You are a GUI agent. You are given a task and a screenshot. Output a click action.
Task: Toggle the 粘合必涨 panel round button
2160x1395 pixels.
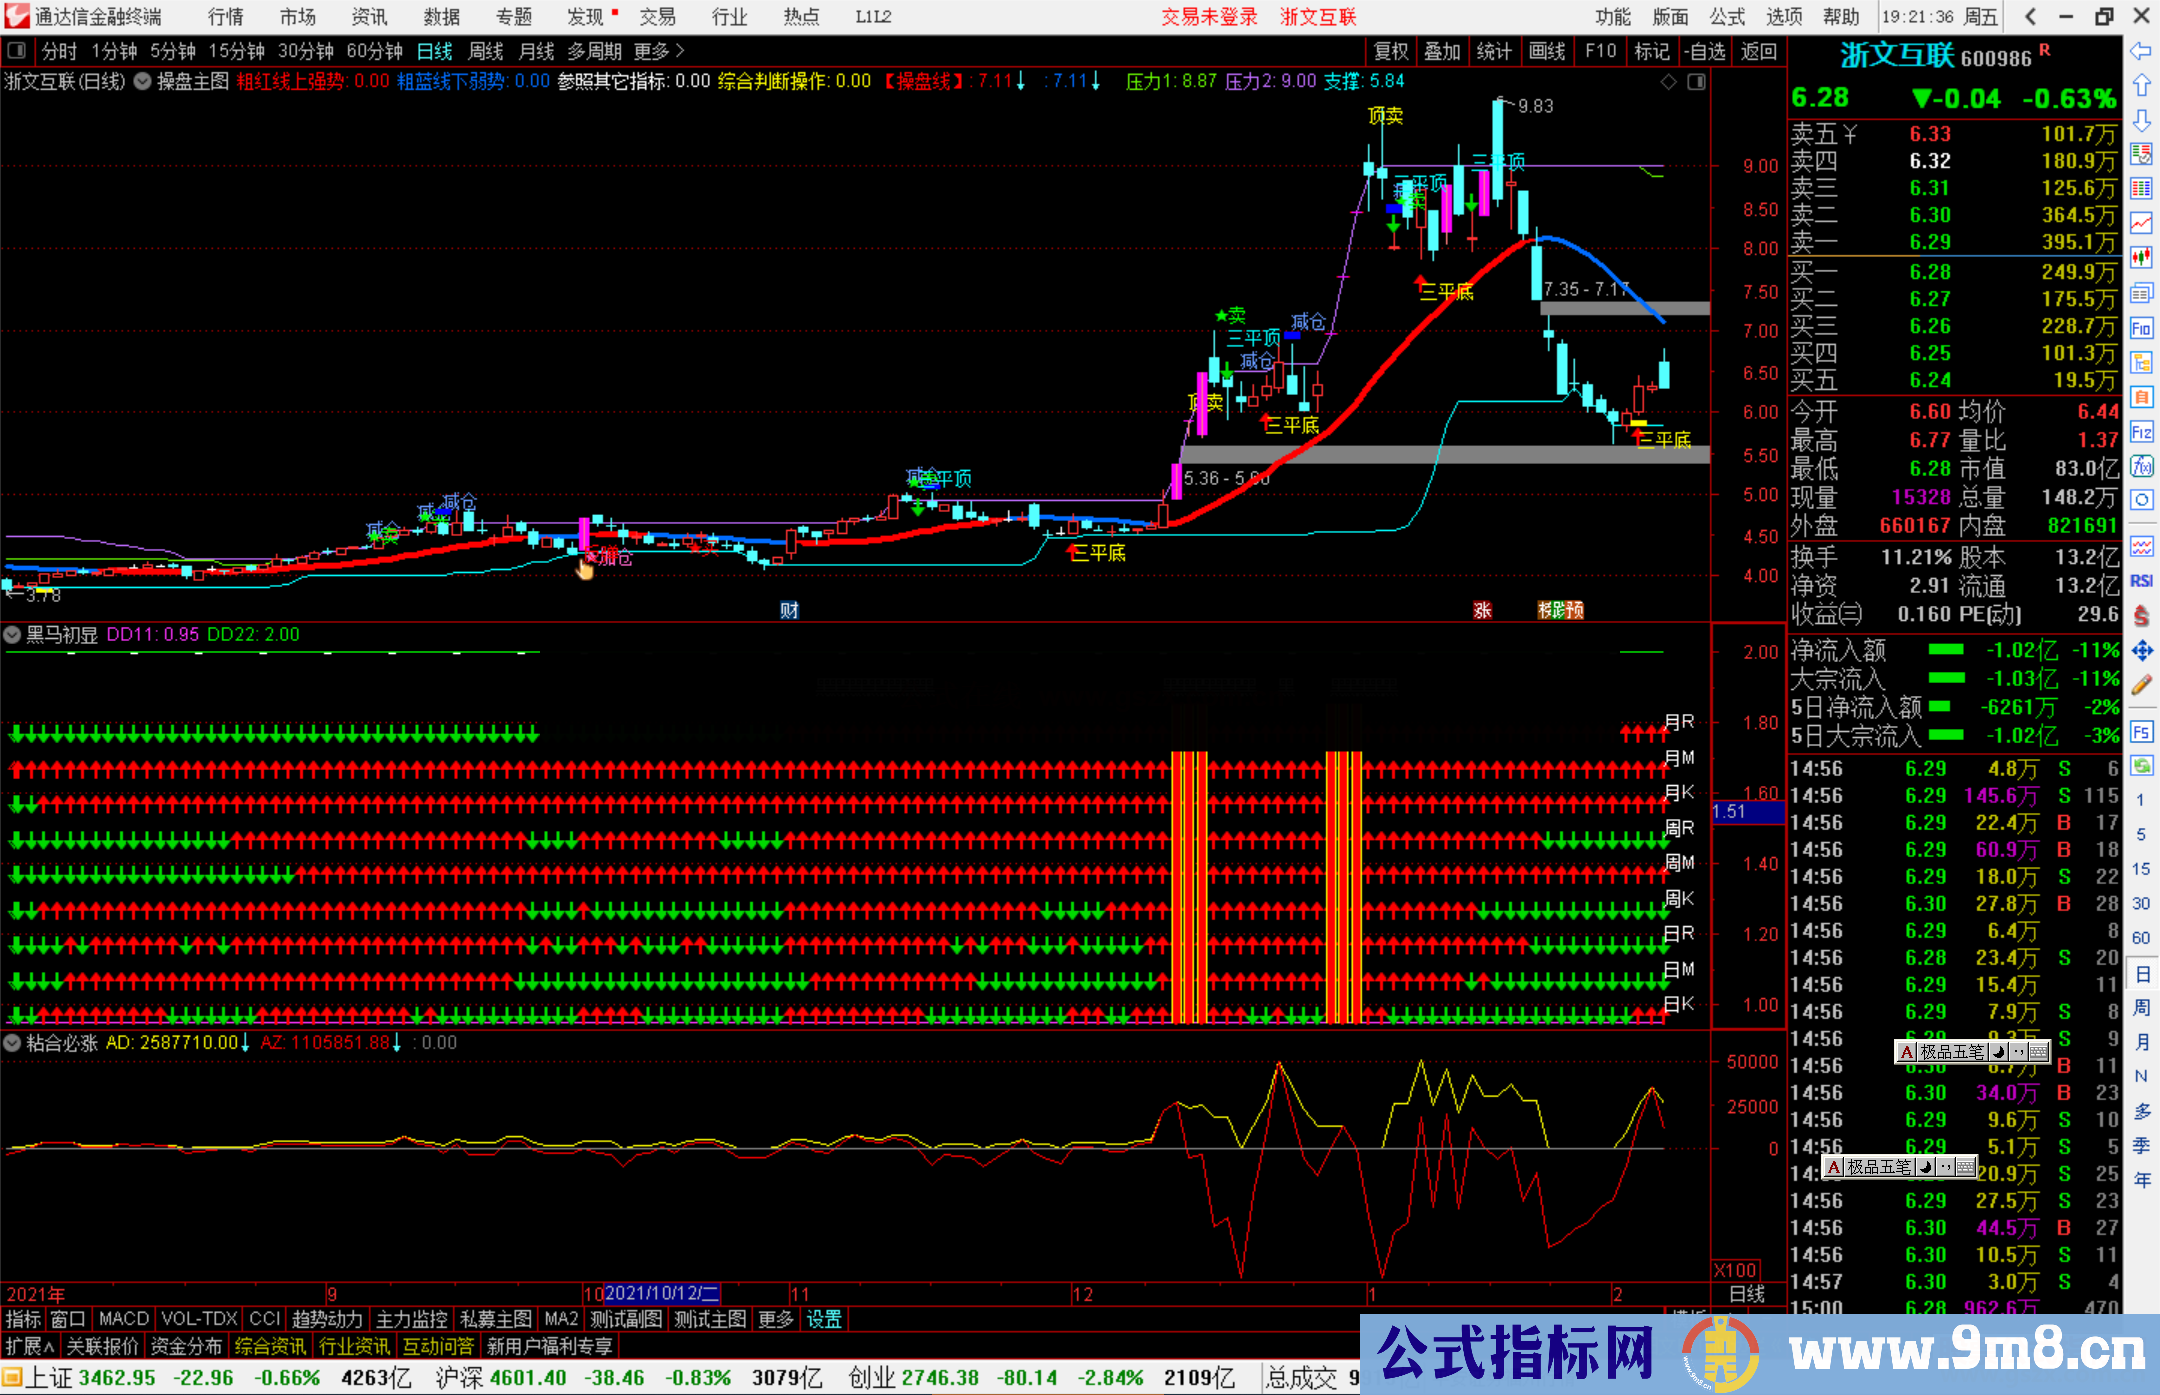click(x=13, y=1043)
